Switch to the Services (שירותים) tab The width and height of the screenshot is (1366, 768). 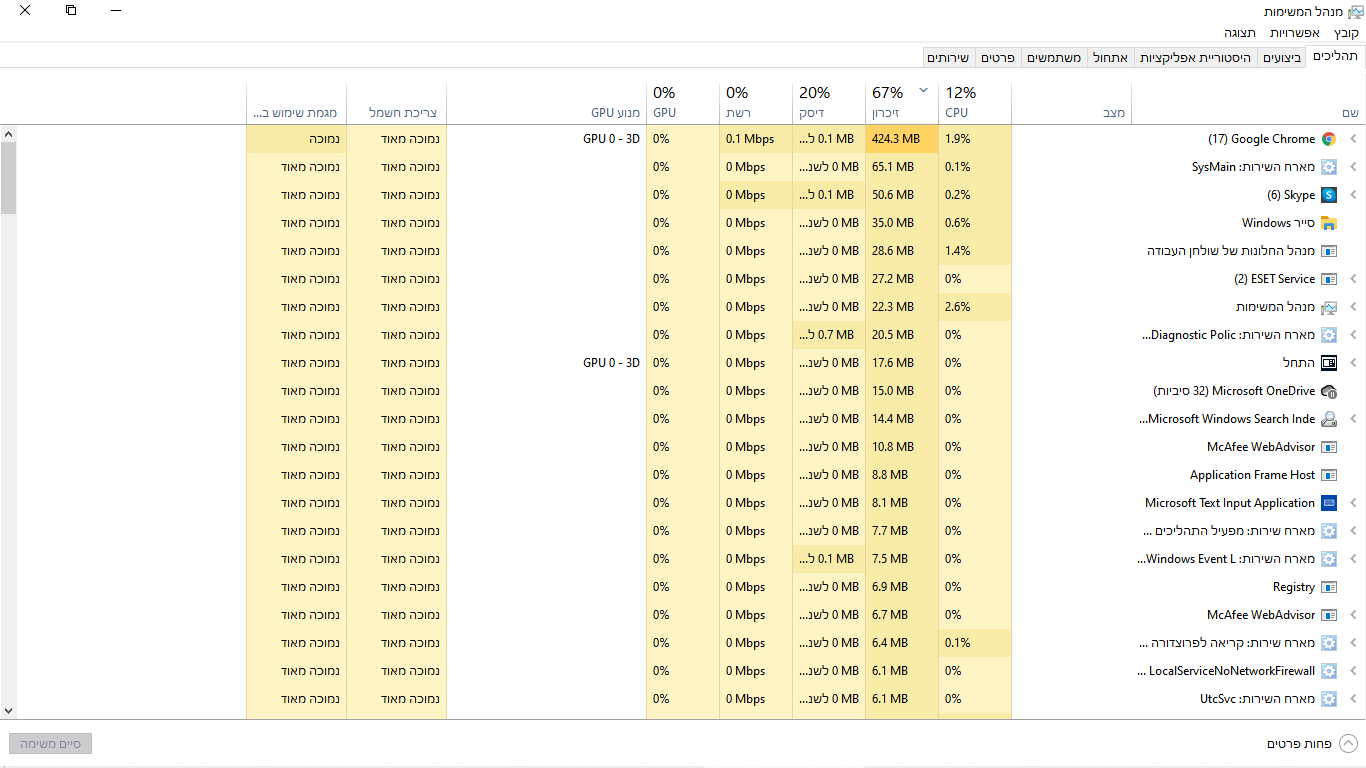coord(948,58)
